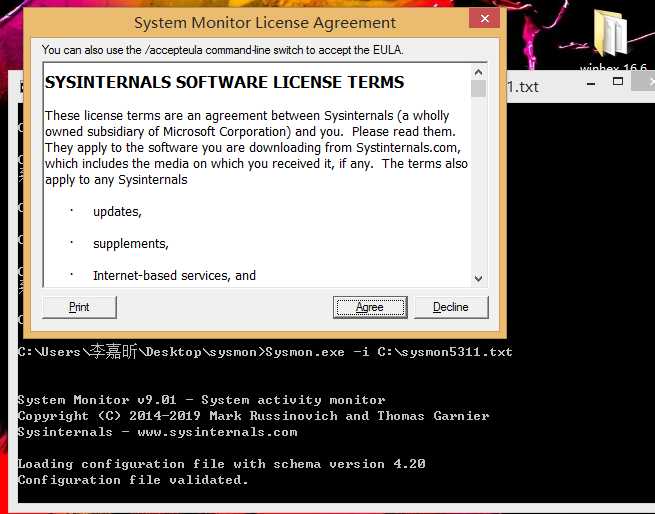This screenshot has height=514, width=655.
Task: Click the 'Internet-based services, and' line
Action: click(x=174, y=276)
